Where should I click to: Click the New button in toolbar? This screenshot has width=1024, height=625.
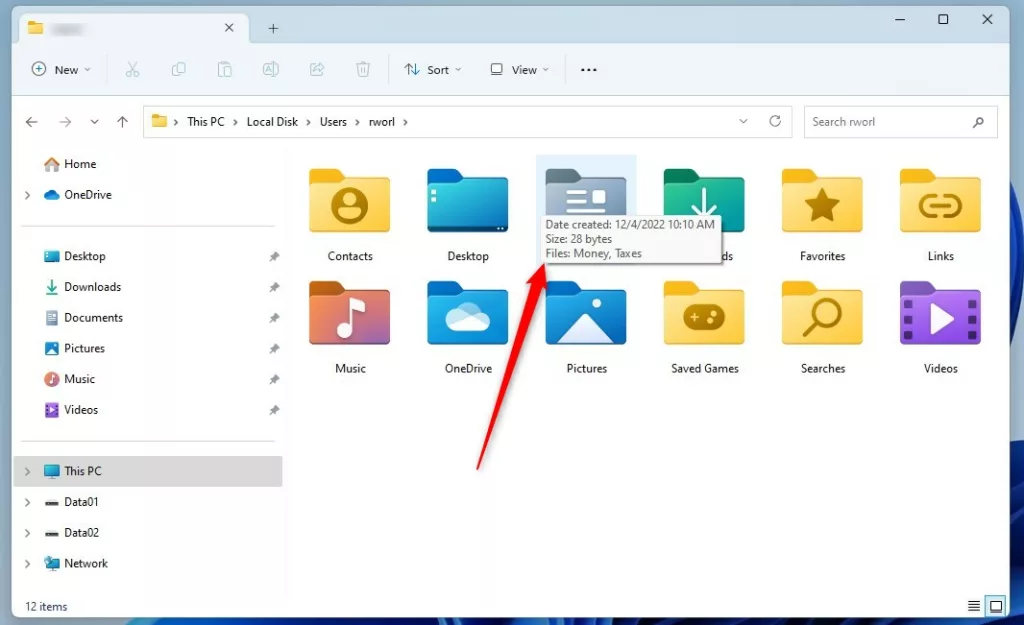(x=60, y=70)
